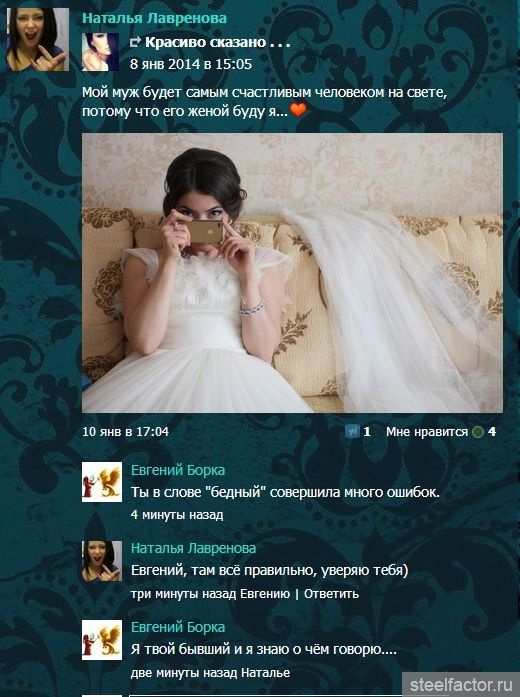
Task: Click the Наталья Лавренова post author name
Action: pos(154,18)
